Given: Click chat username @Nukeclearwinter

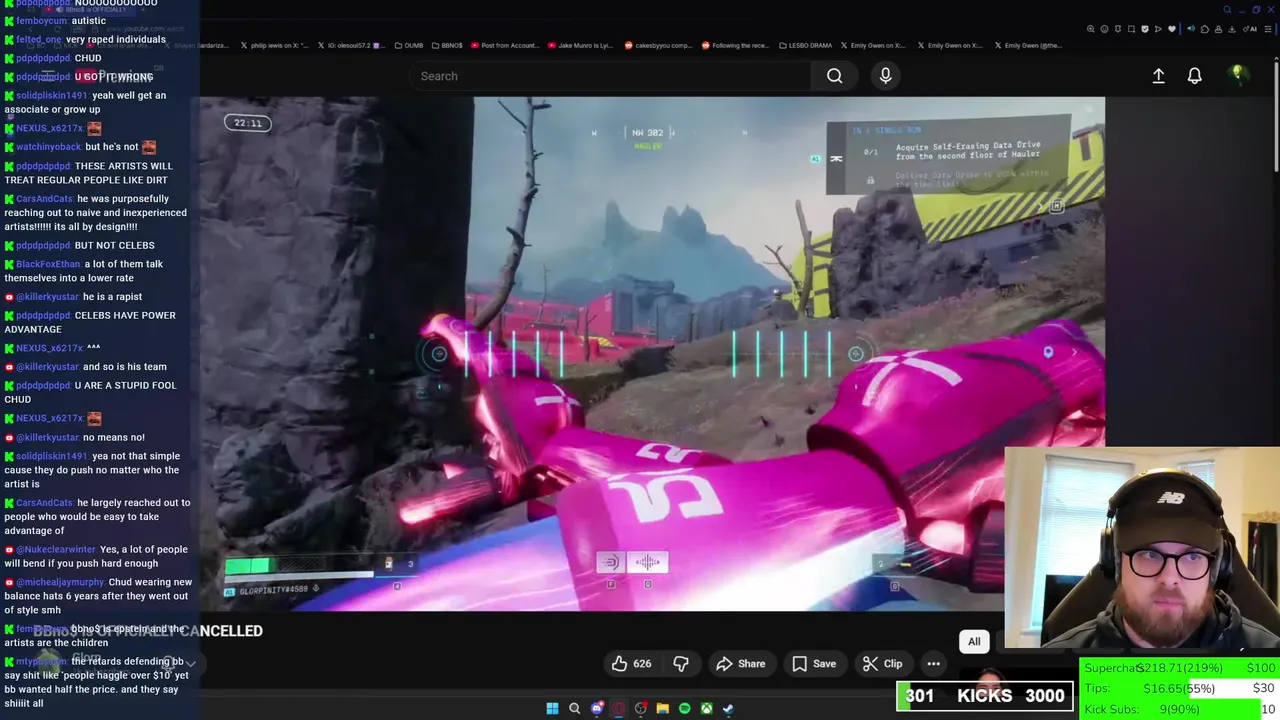Looking at the screenshot, I should 56,549.
